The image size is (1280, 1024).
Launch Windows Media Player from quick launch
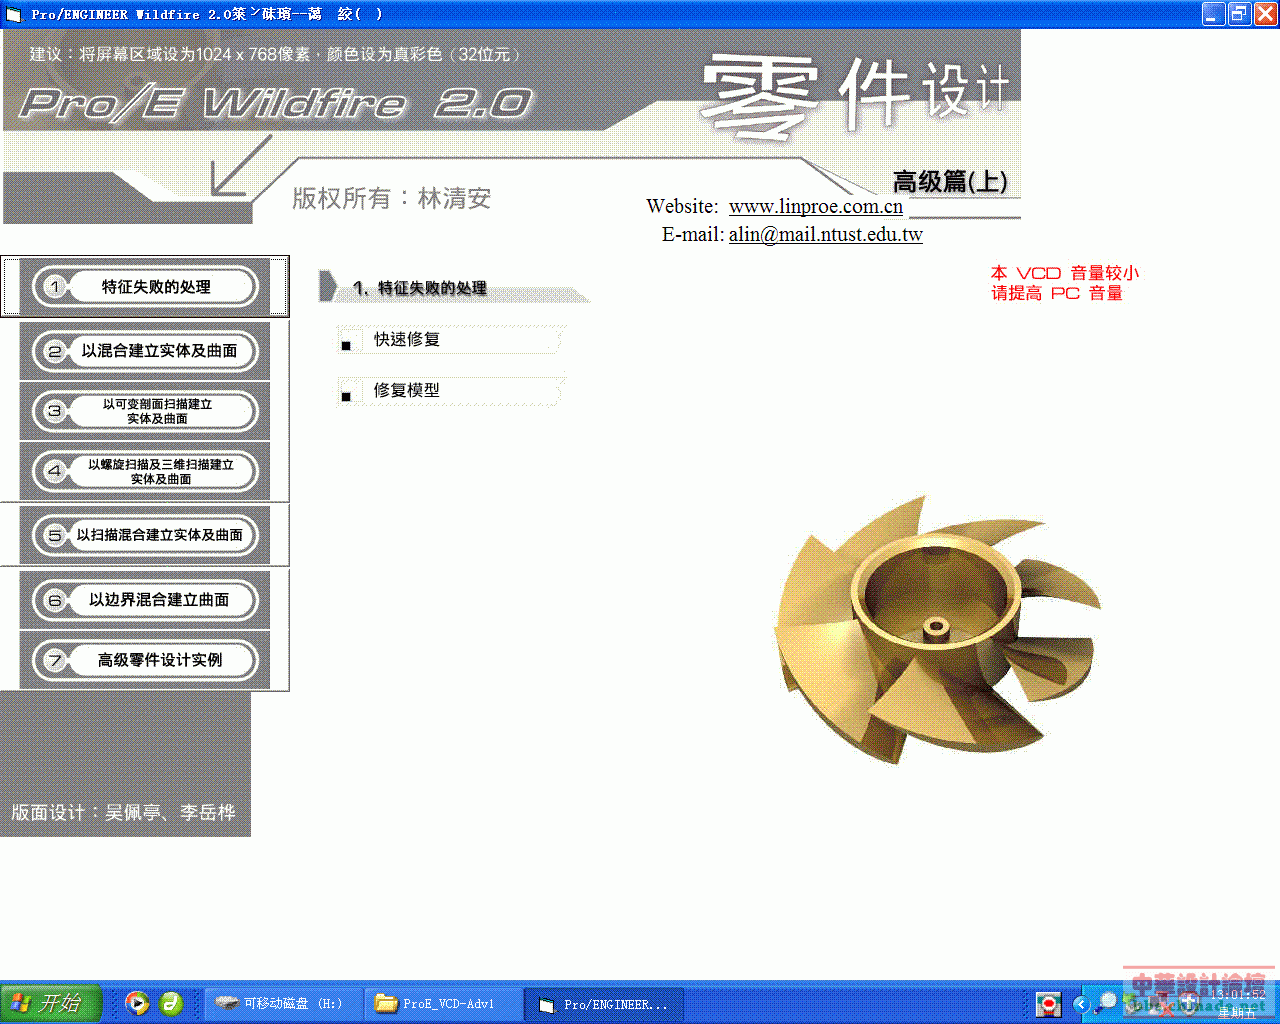coord(138,1003)
